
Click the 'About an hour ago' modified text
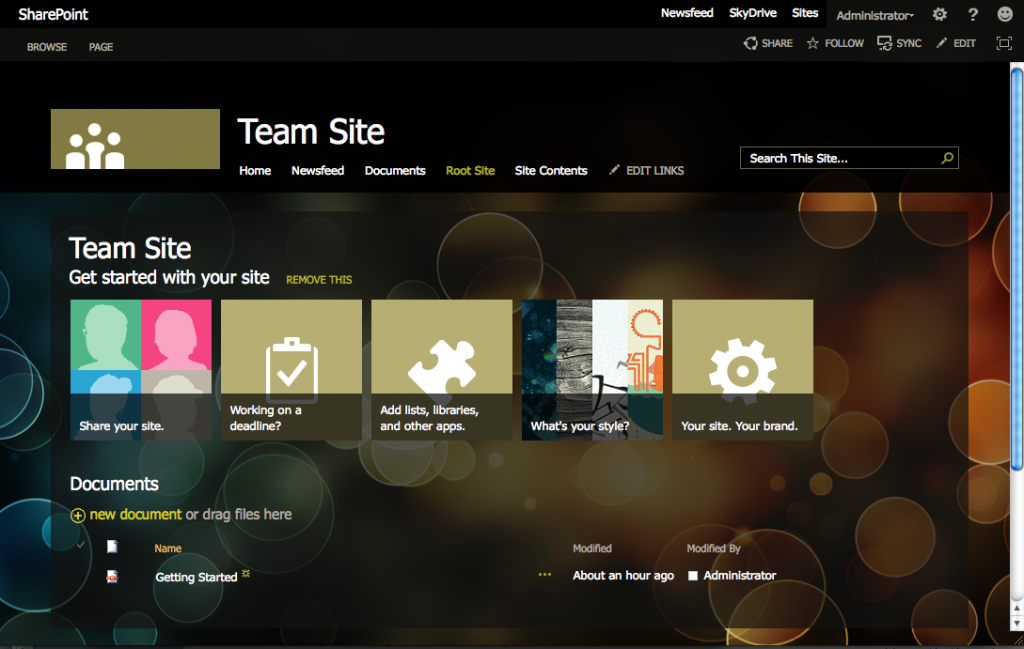[623, 575]
